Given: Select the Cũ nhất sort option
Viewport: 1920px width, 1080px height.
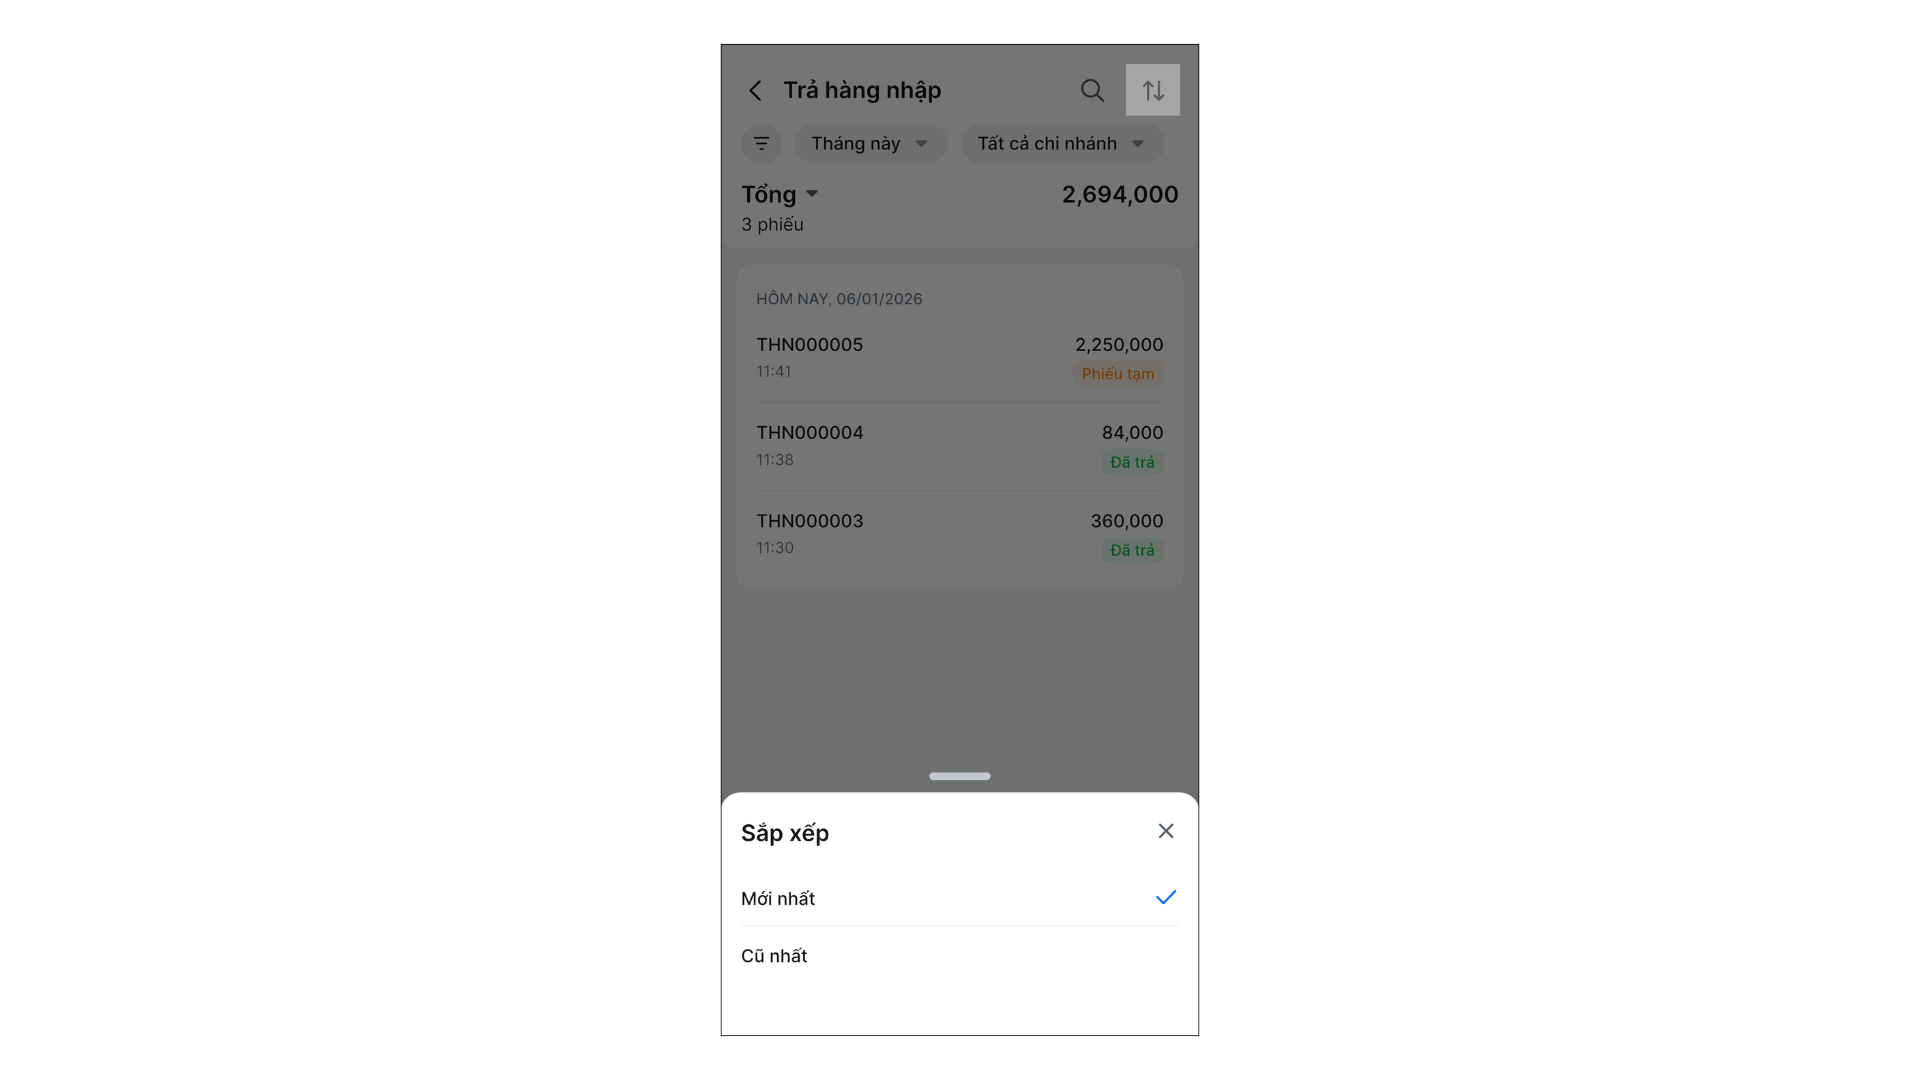Looking at the screenshot, I should (959, 956).
